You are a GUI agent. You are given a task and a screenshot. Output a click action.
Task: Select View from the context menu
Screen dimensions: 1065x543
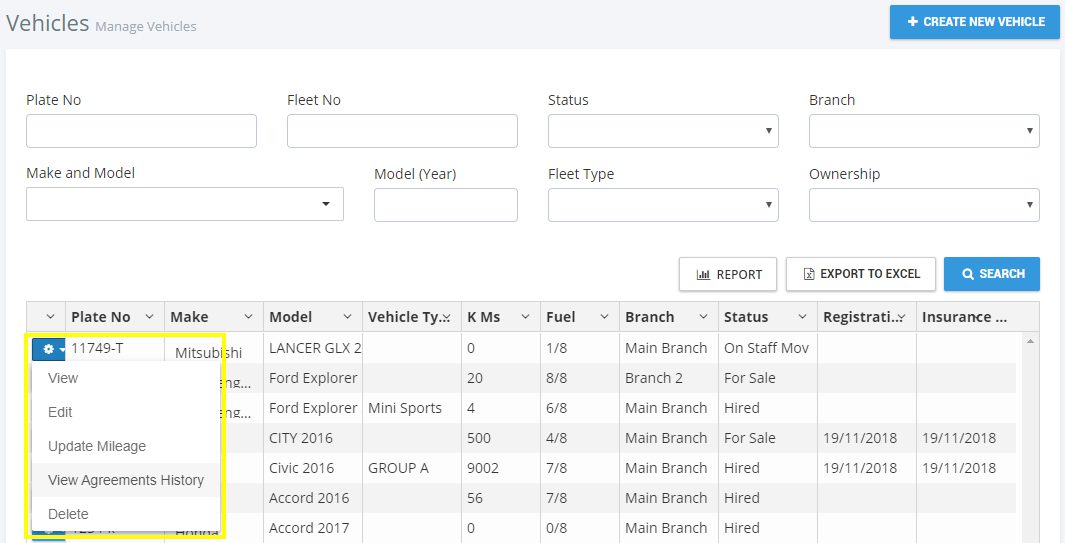point(63,378)
